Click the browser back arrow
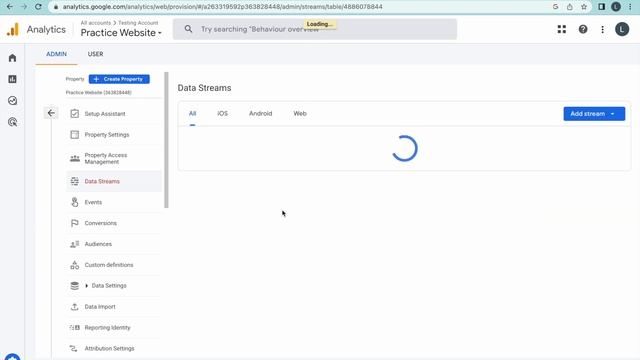This screenshot has height=360, width=640. (10, 7)
